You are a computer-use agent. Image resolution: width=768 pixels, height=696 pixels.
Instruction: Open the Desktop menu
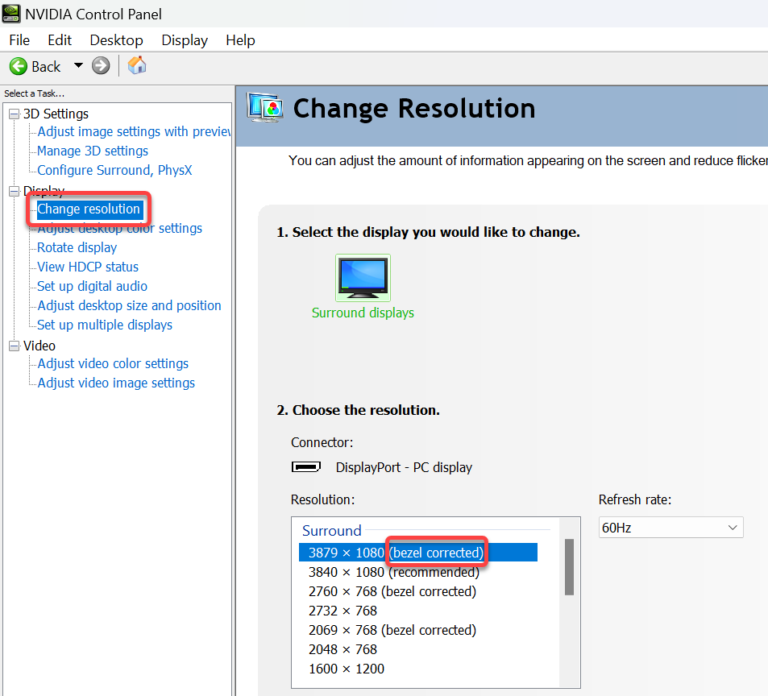point(116,40)
